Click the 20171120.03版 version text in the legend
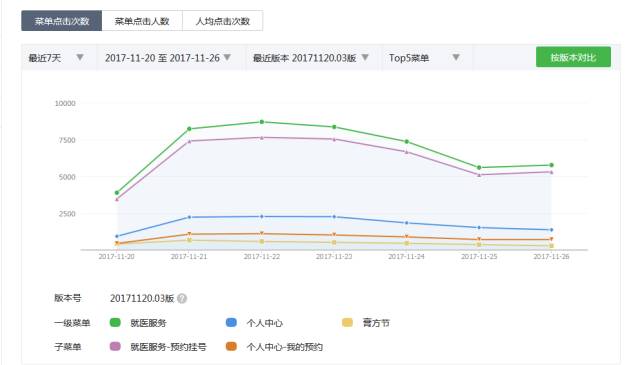The image size is (640, 365). (x=142, y=298)
